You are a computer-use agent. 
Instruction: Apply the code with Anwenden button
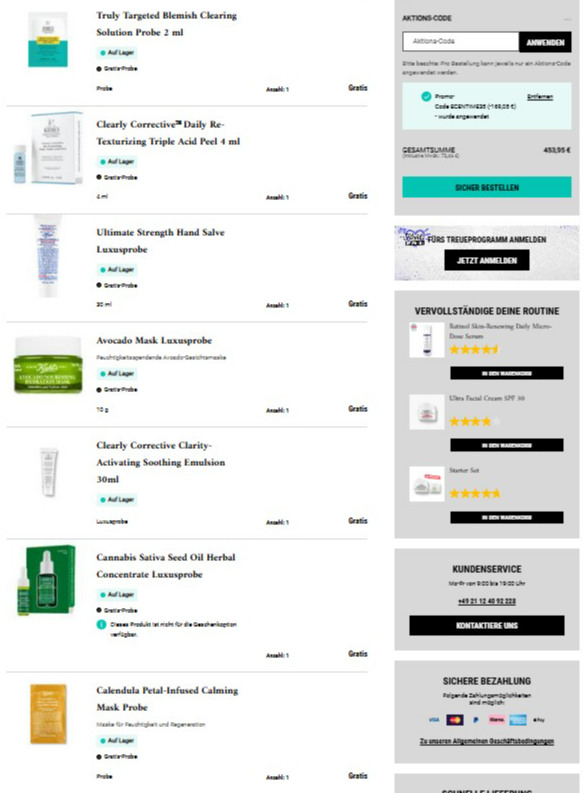pyautogui.click(x=545, y=42)
